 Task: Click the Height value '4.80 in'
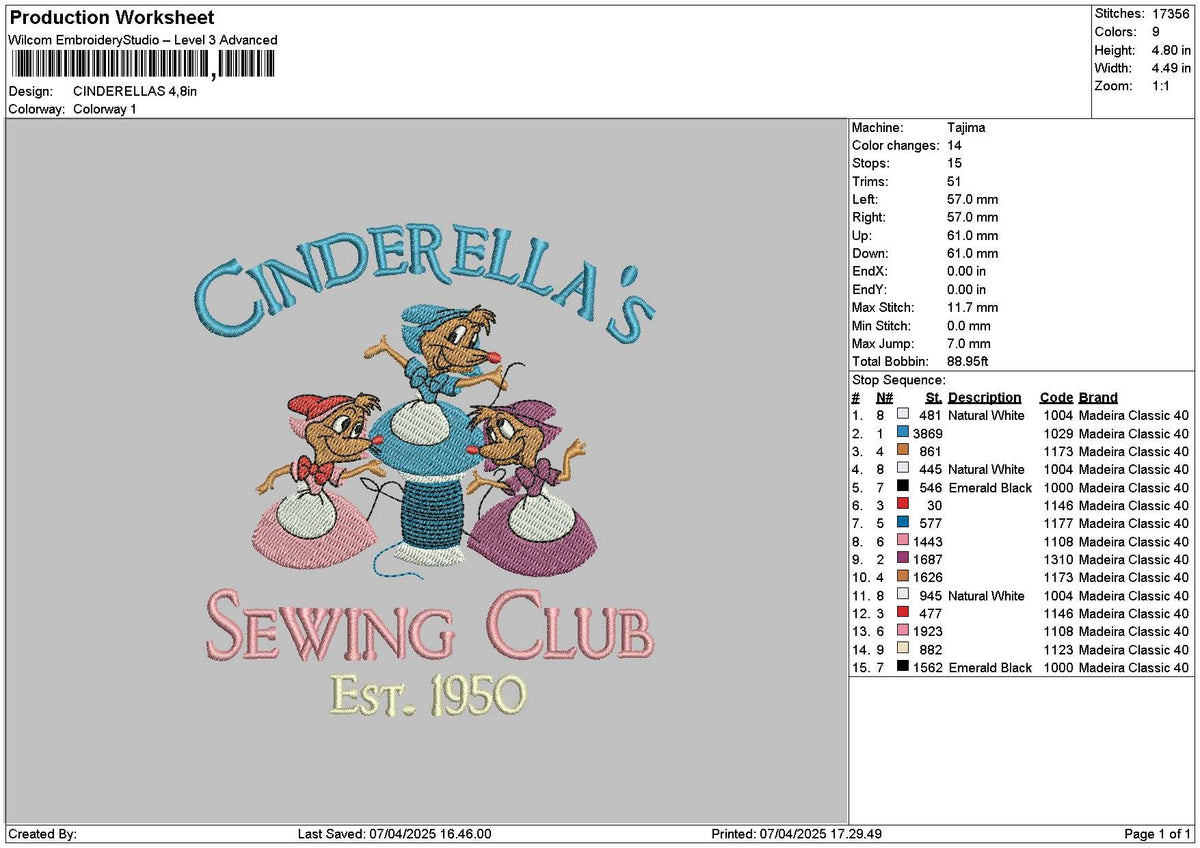coord(1171,50)
